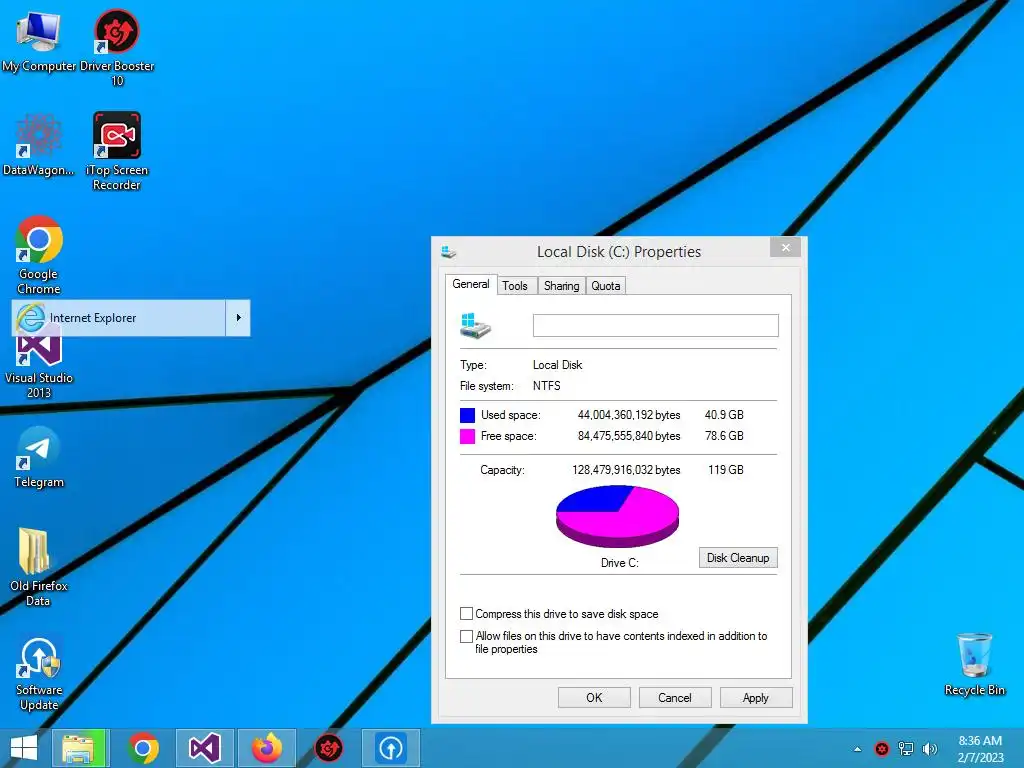Click the Disk Cleanup button

738,558
